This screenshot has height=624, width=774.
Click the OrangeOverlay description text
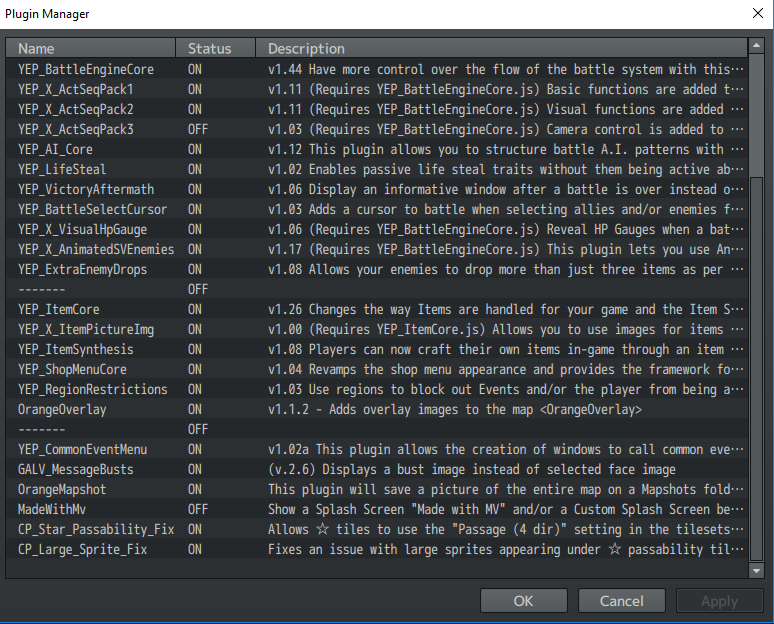point(455,409)
